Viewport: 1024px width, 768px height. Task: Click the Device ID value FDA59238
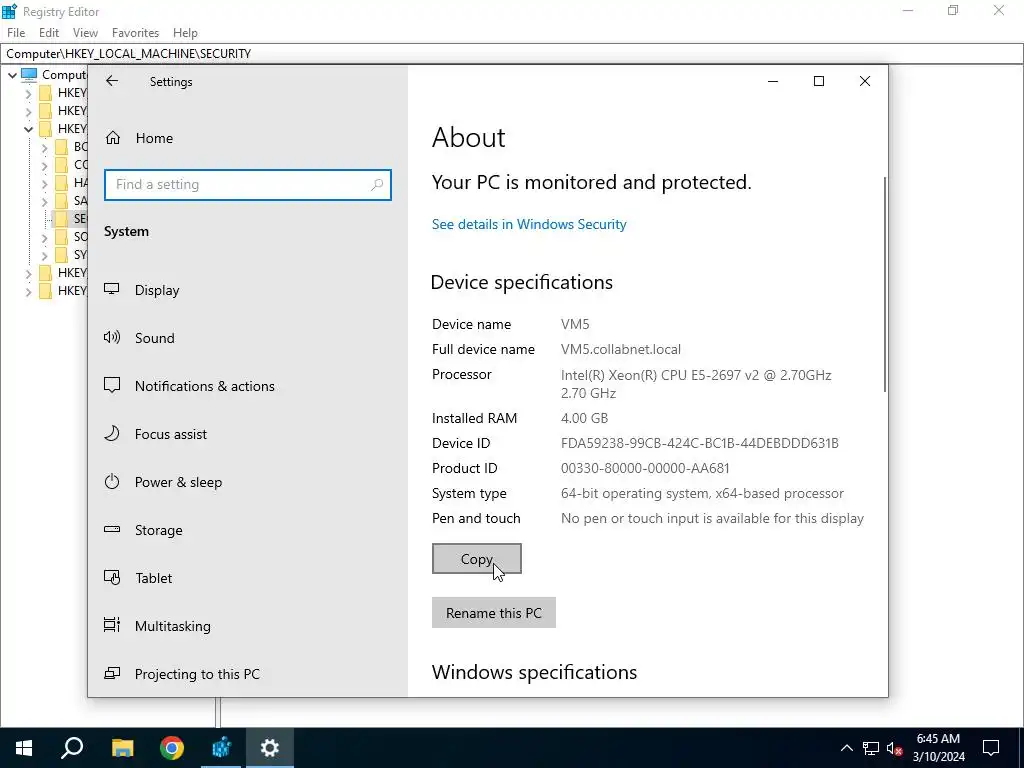pos(699,443)
